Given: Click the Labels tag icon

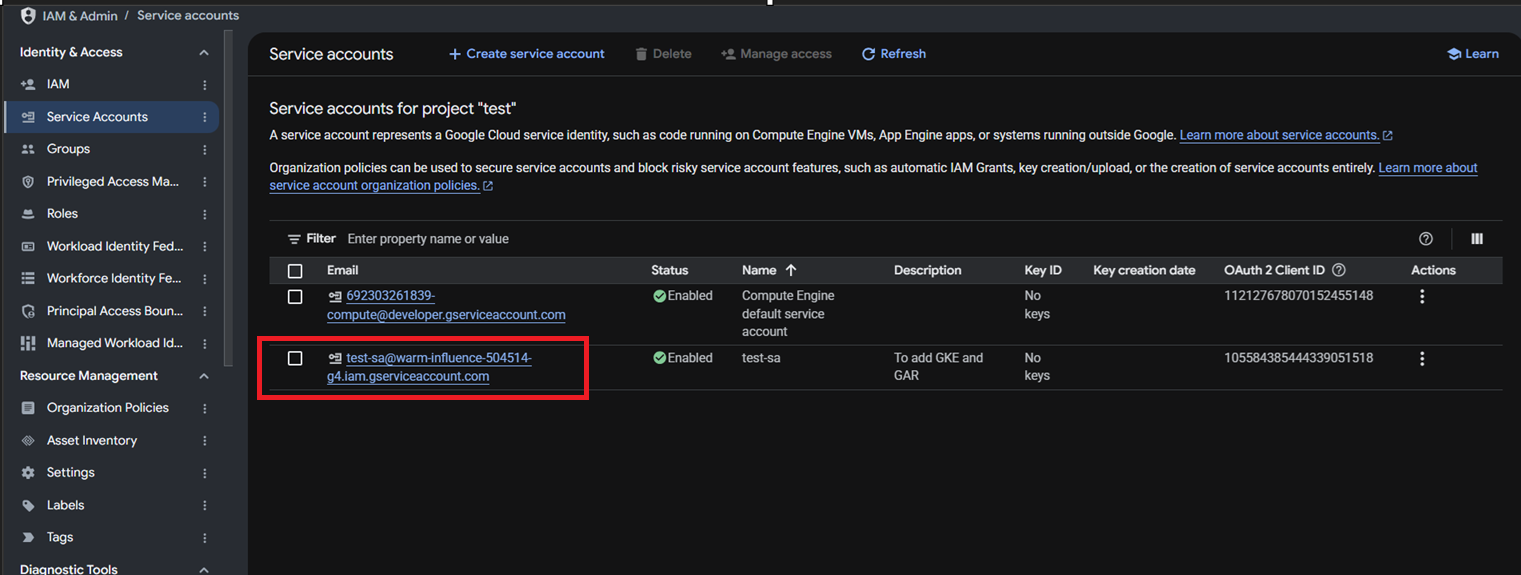Looking at the screenshot, I should 28,505.
